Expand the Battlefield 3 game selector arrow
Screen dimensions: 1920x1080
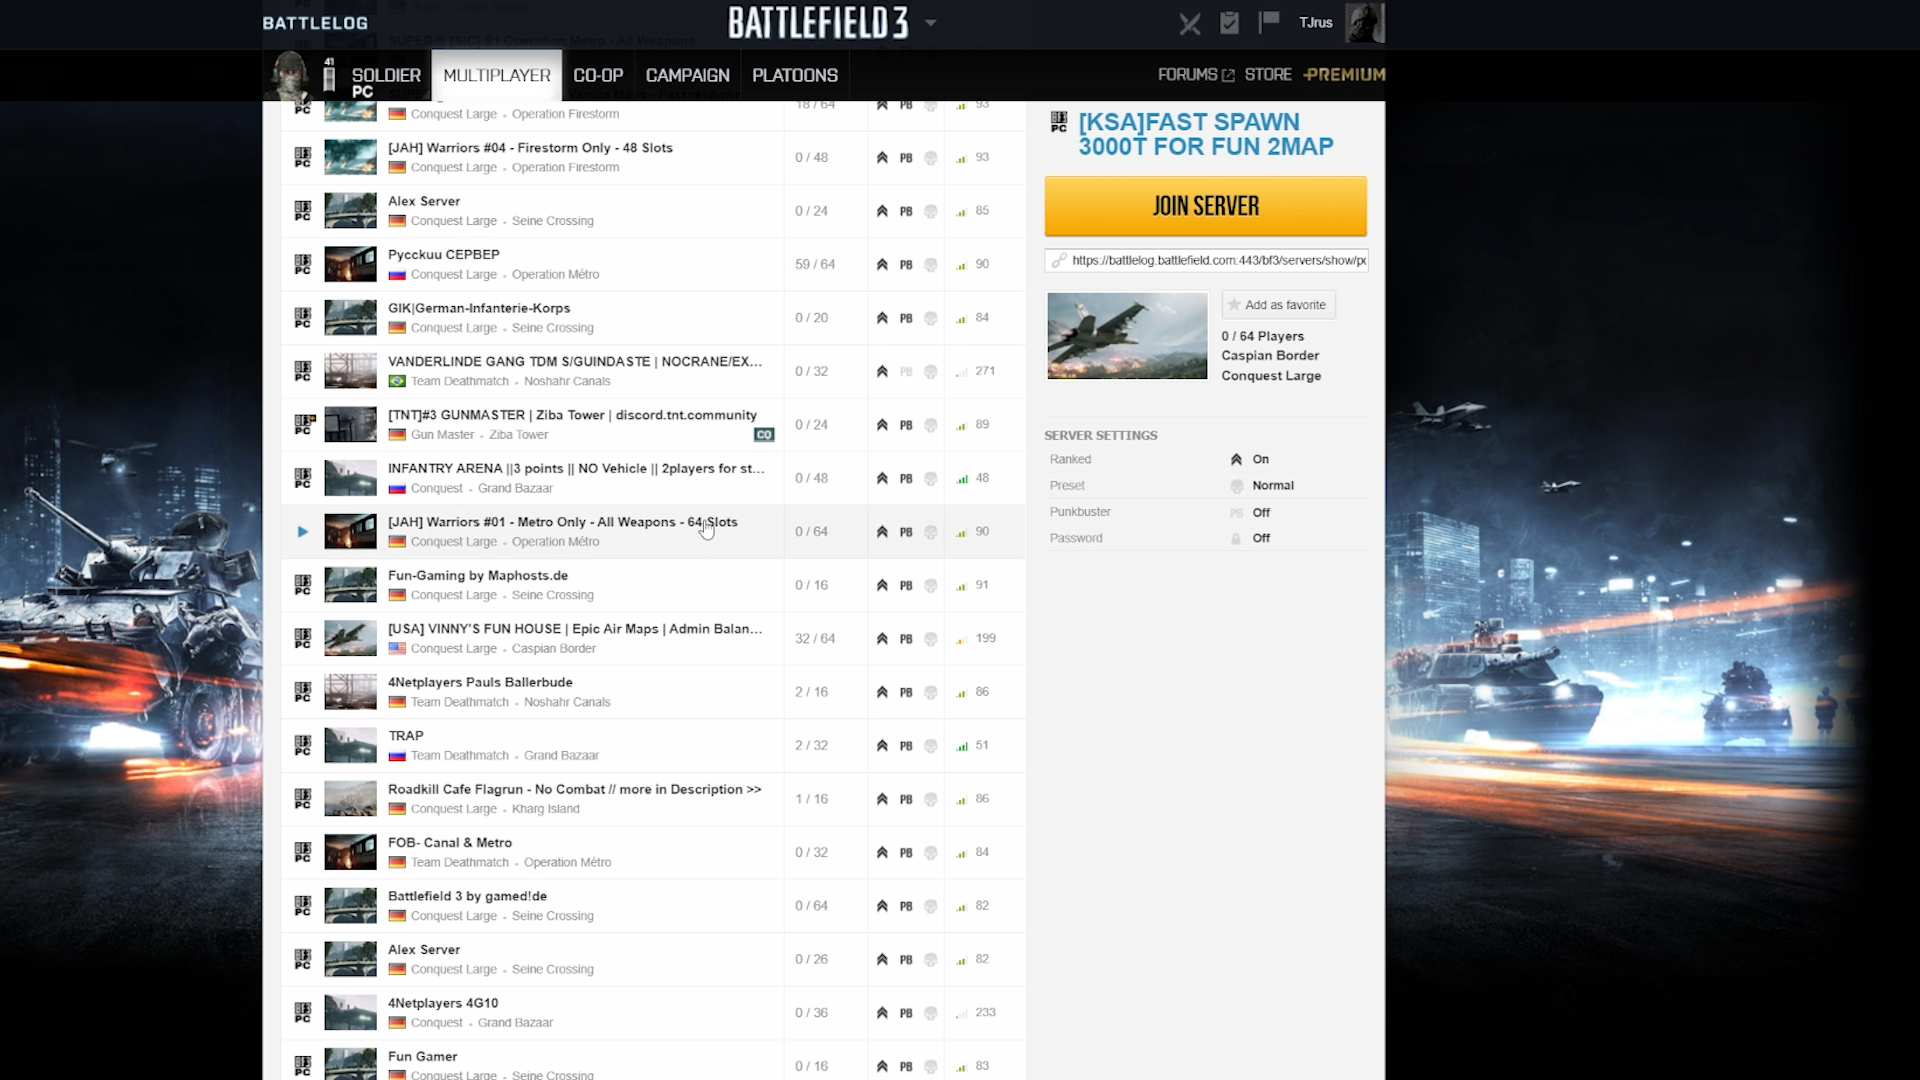pyautogui.click(x=930, y=22)
